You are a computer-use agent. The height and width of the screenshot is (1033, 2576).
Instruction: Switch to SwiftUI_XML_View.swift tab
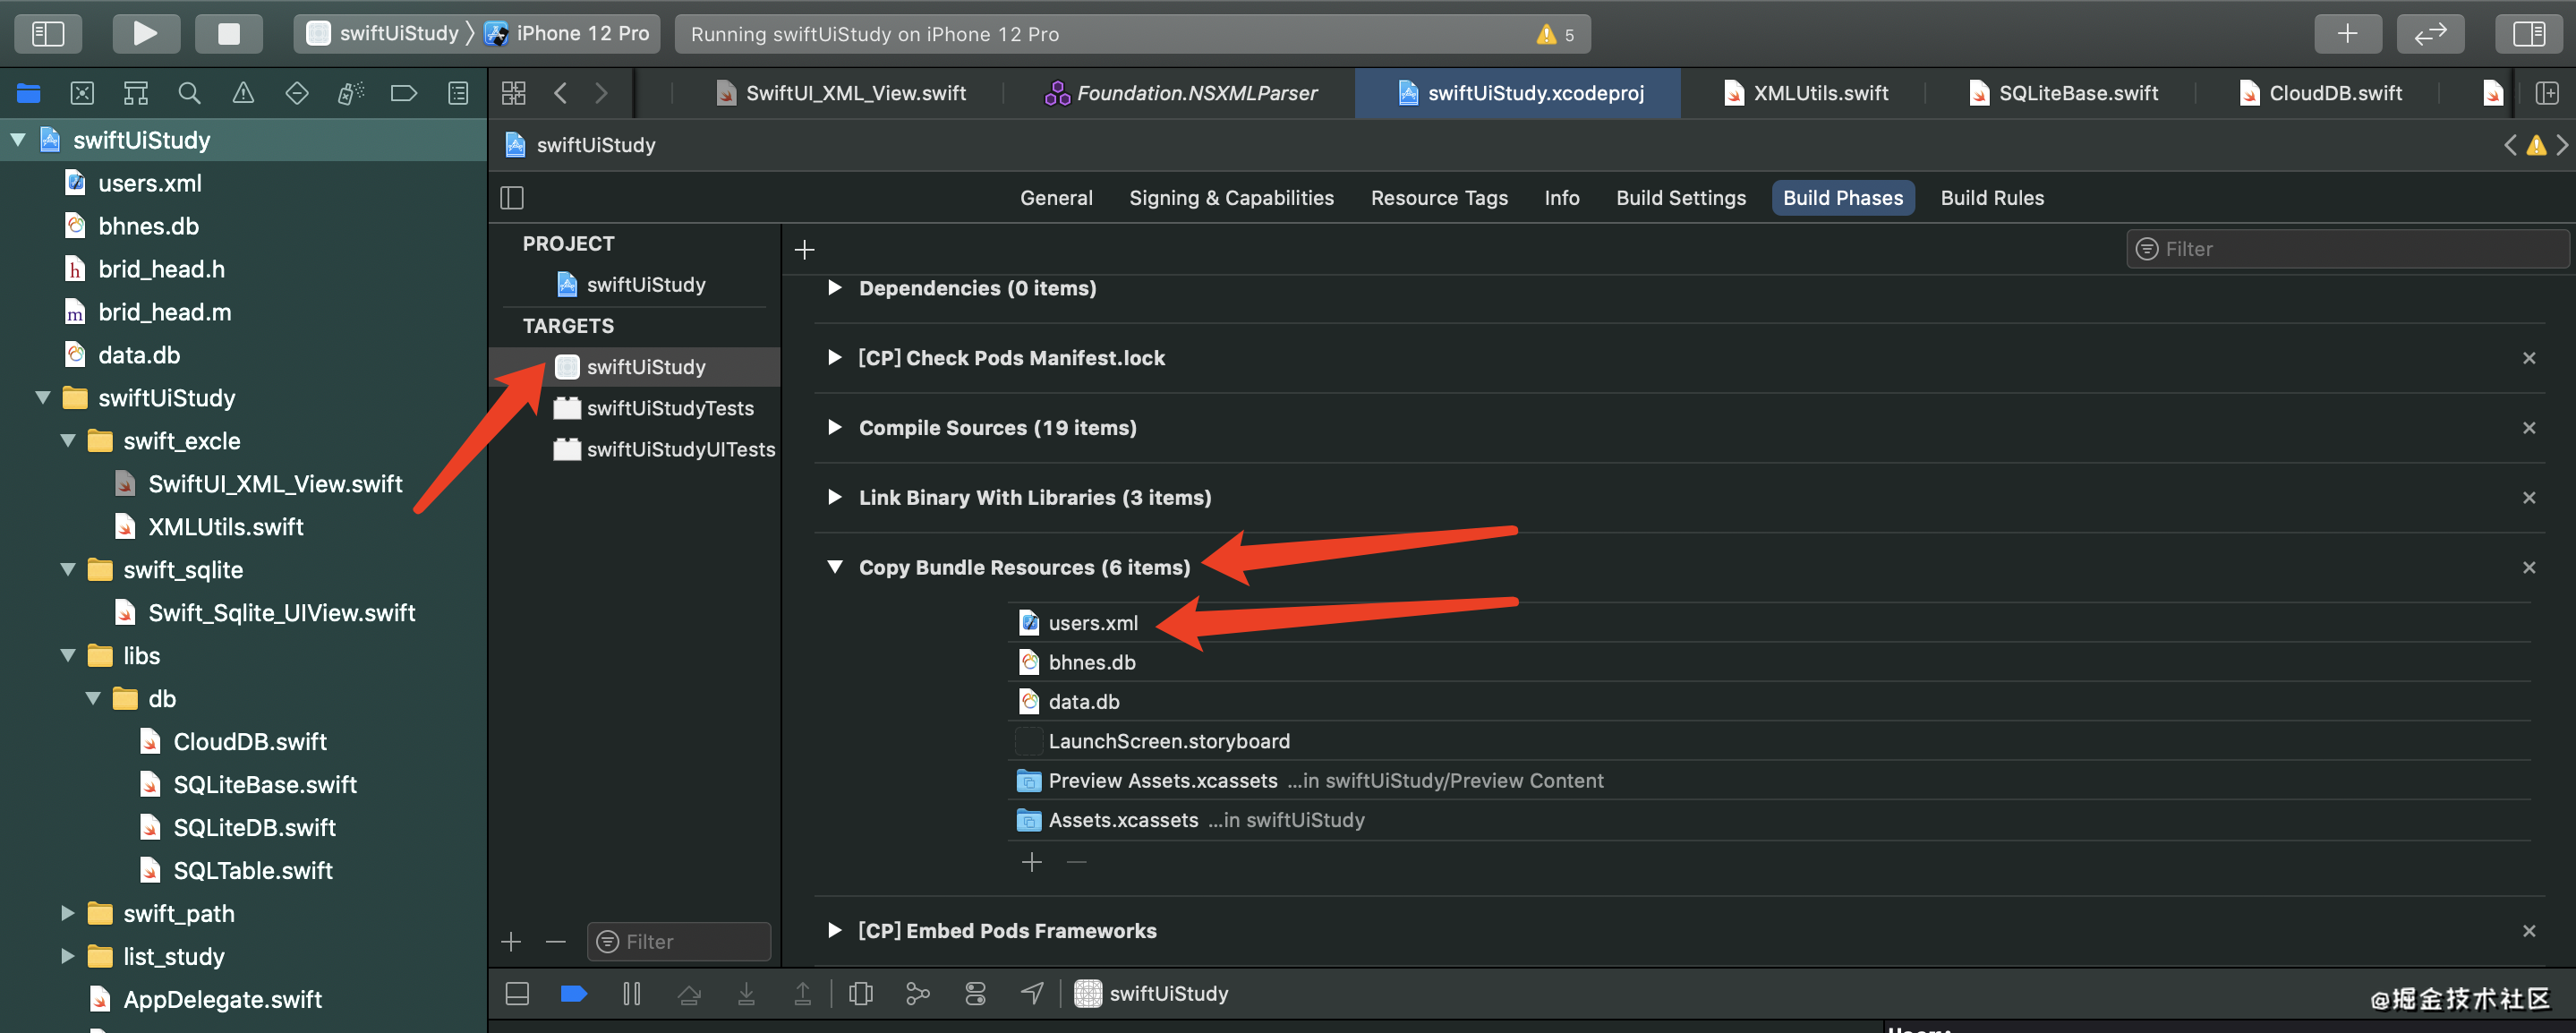pyautogui.click(x=841, y=93)
